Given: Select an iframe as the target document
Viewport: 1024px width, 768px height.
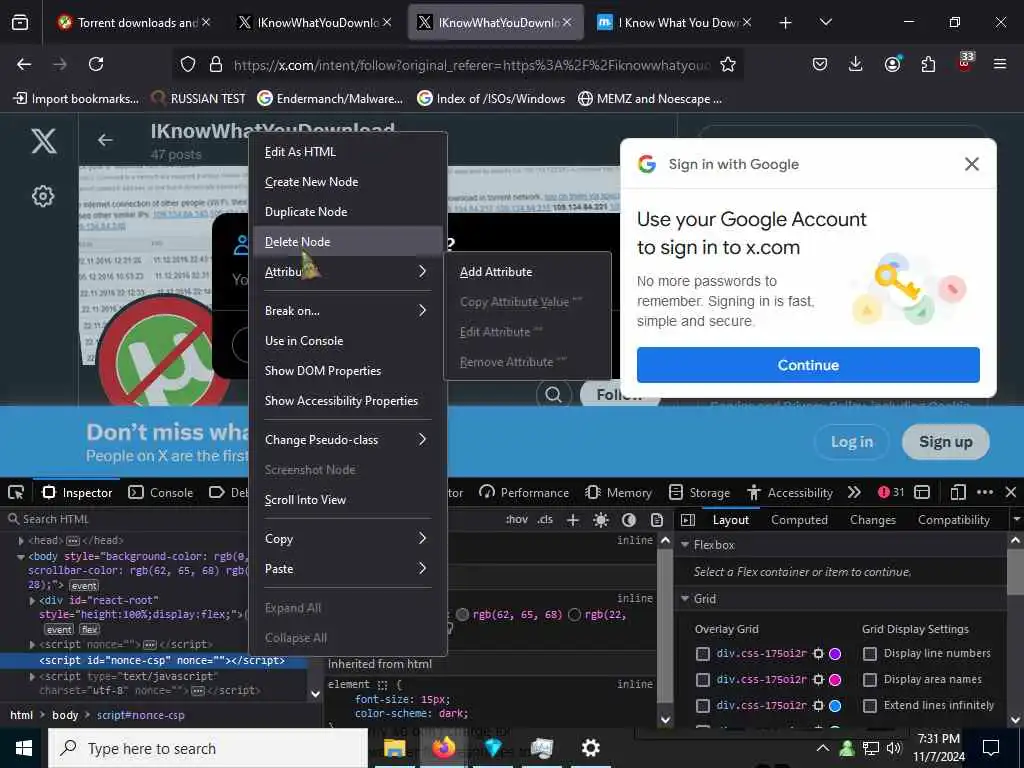Looking at the screenshot, I should (x=922, y=492).
